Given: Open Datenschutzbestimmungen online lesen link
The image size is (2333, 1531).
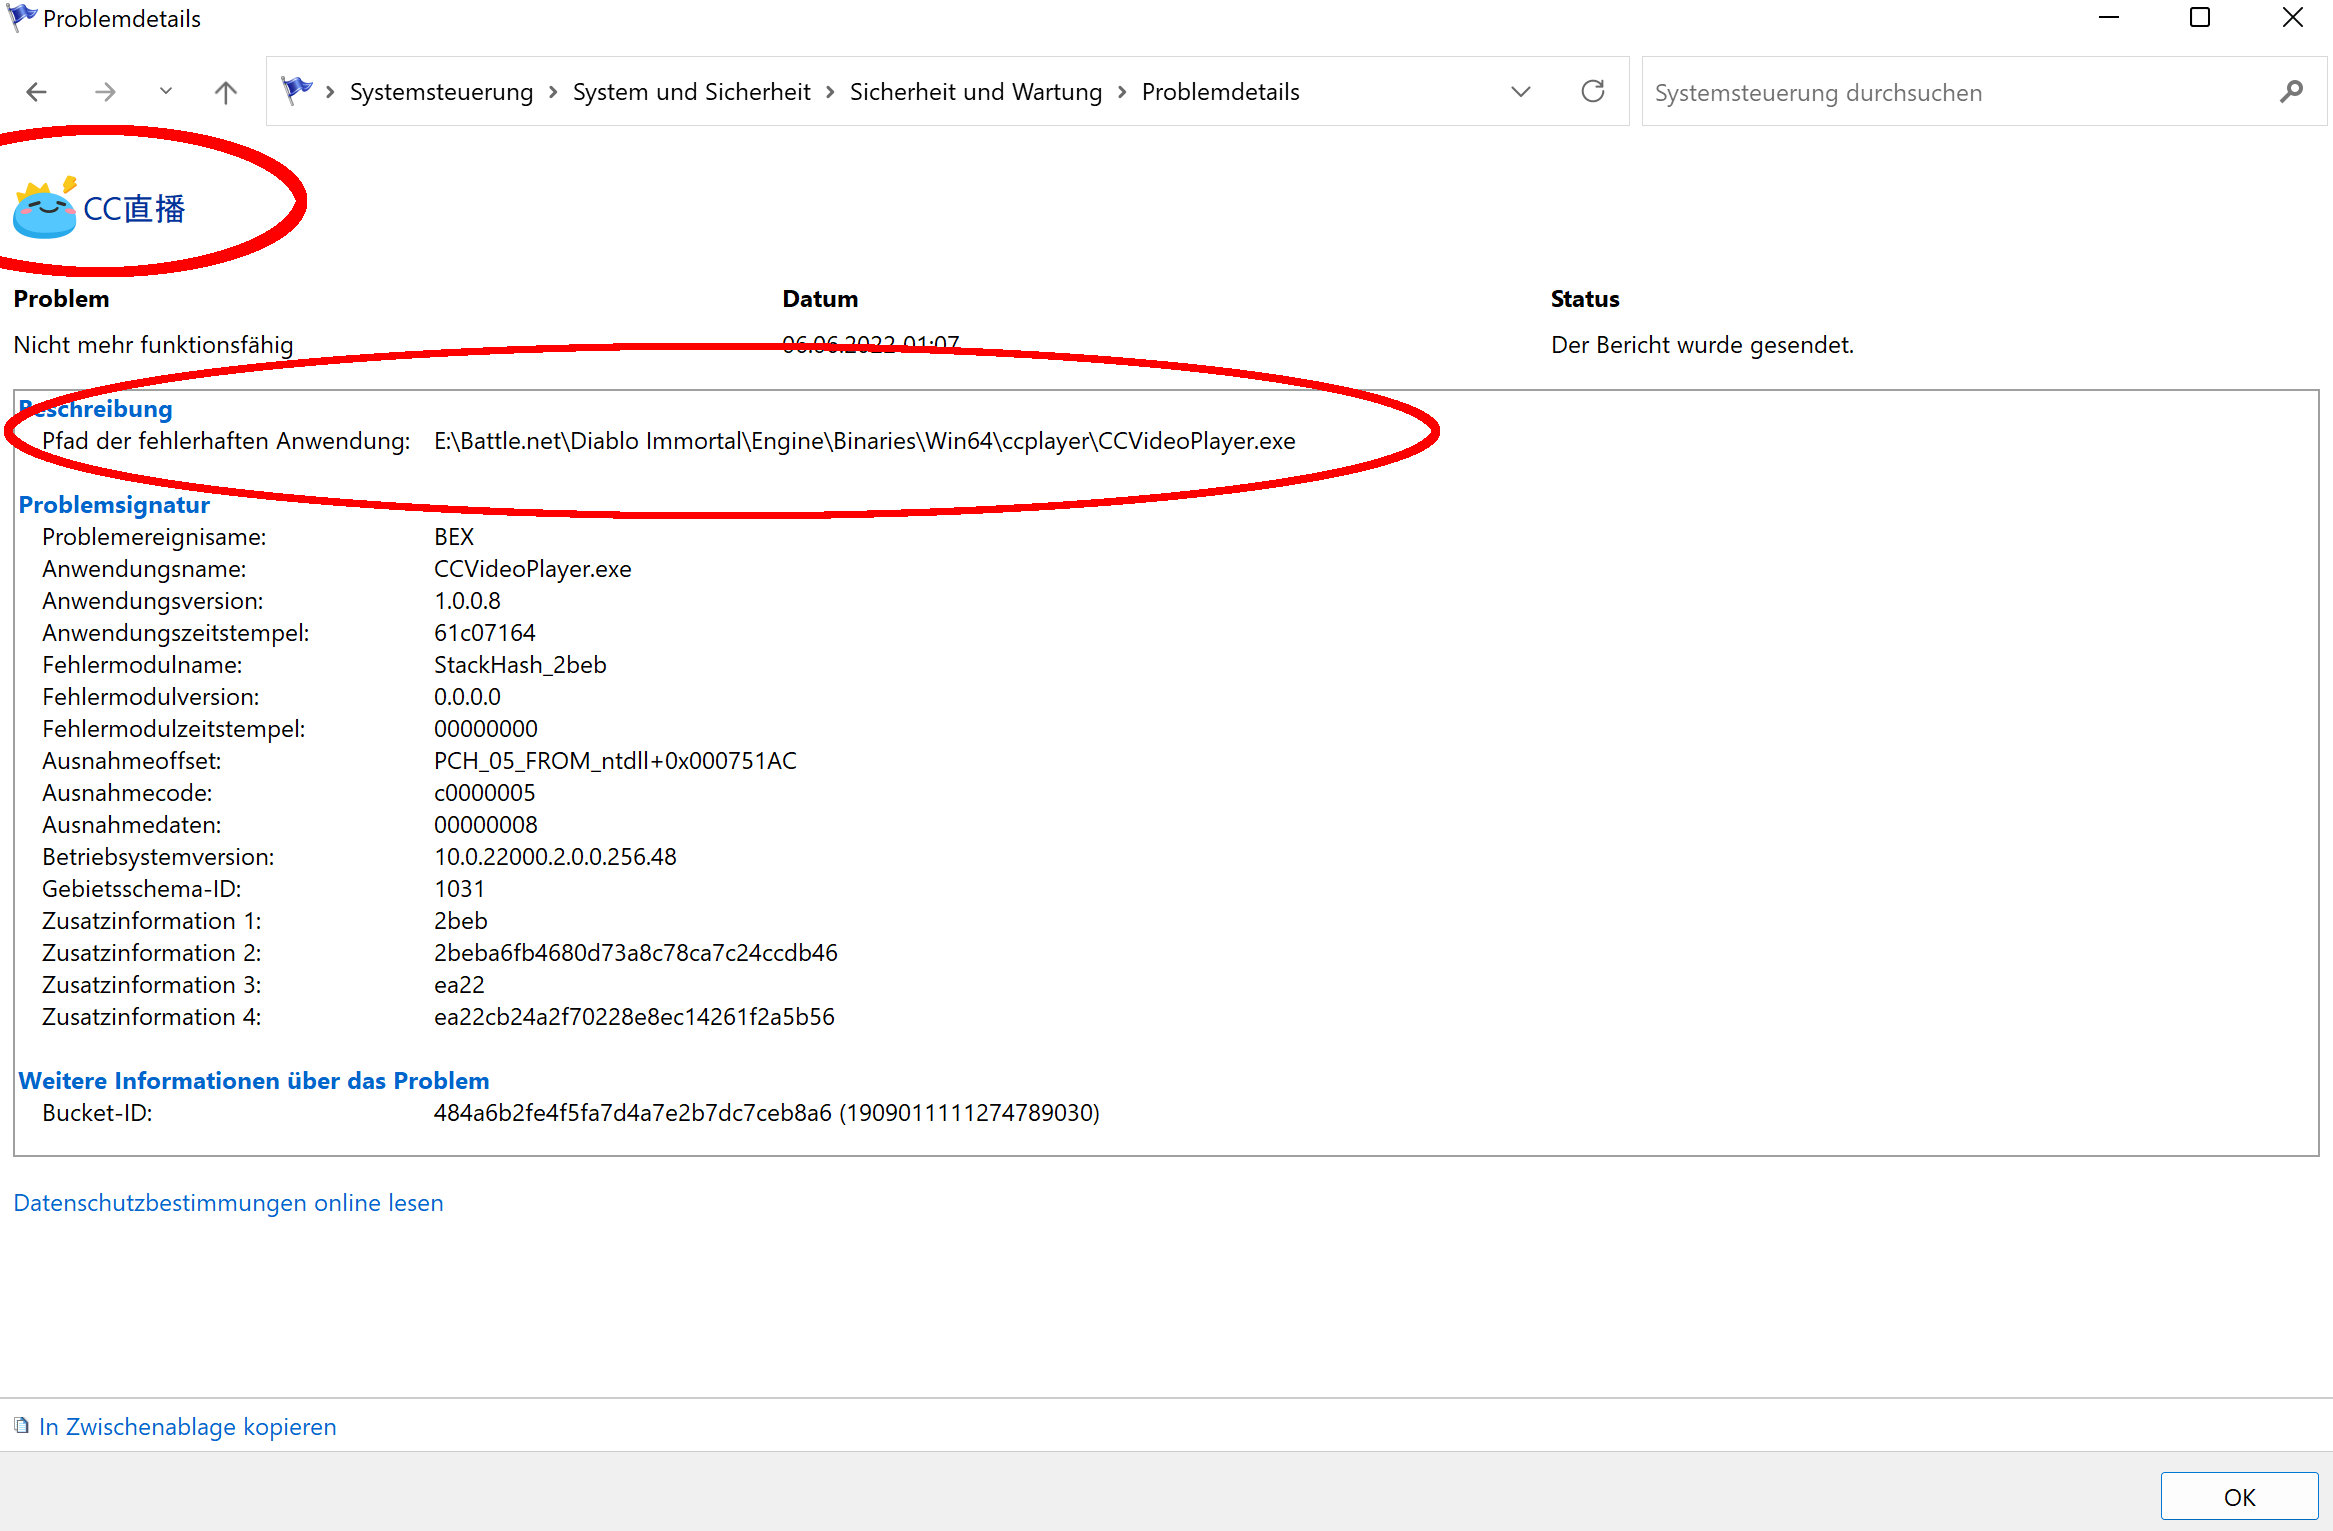Looking at the screenshot, I should coord(228,1203).
